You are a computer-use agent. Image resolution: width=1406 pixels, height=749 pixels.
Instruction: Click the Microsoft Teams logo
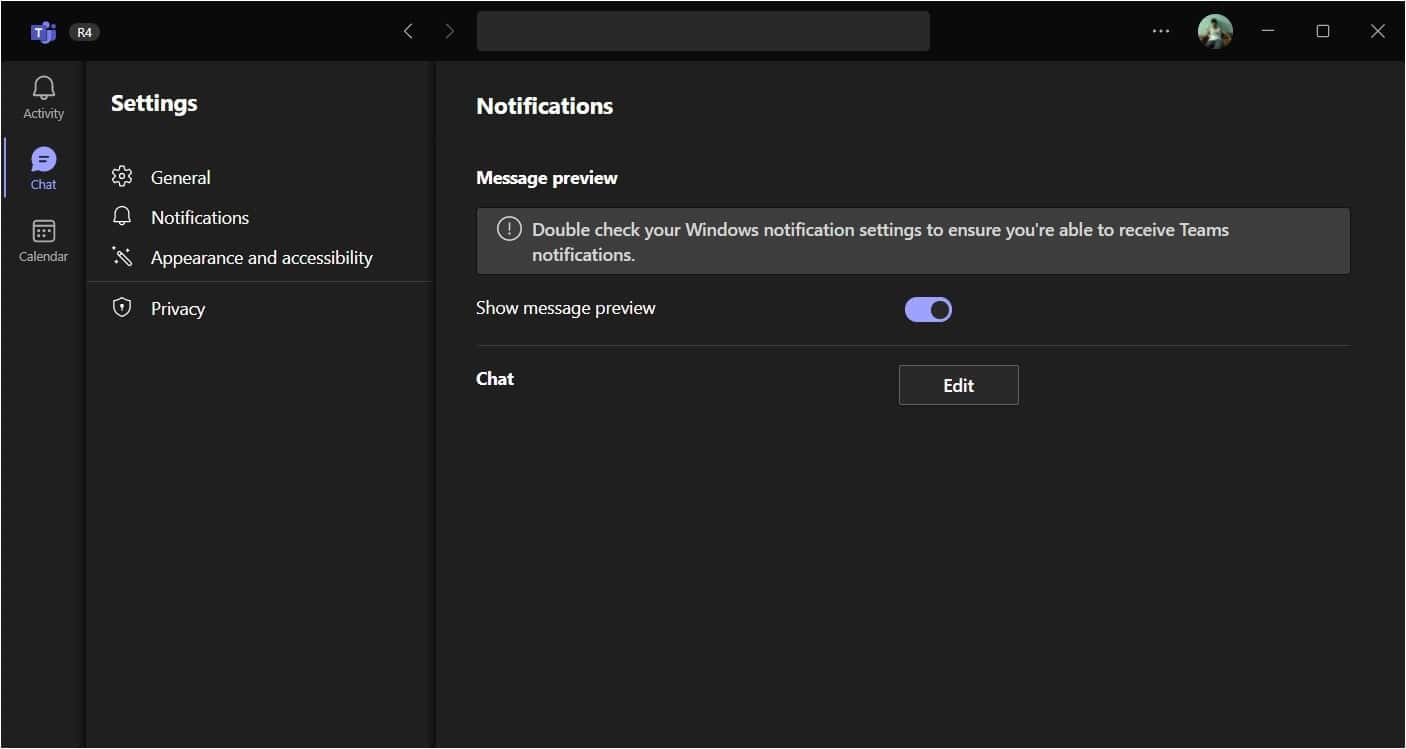(x=43, y=32)
